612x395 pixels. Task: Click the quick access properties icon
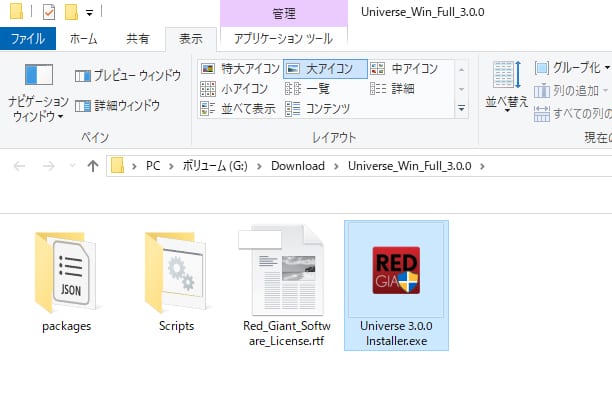point(49,12)
